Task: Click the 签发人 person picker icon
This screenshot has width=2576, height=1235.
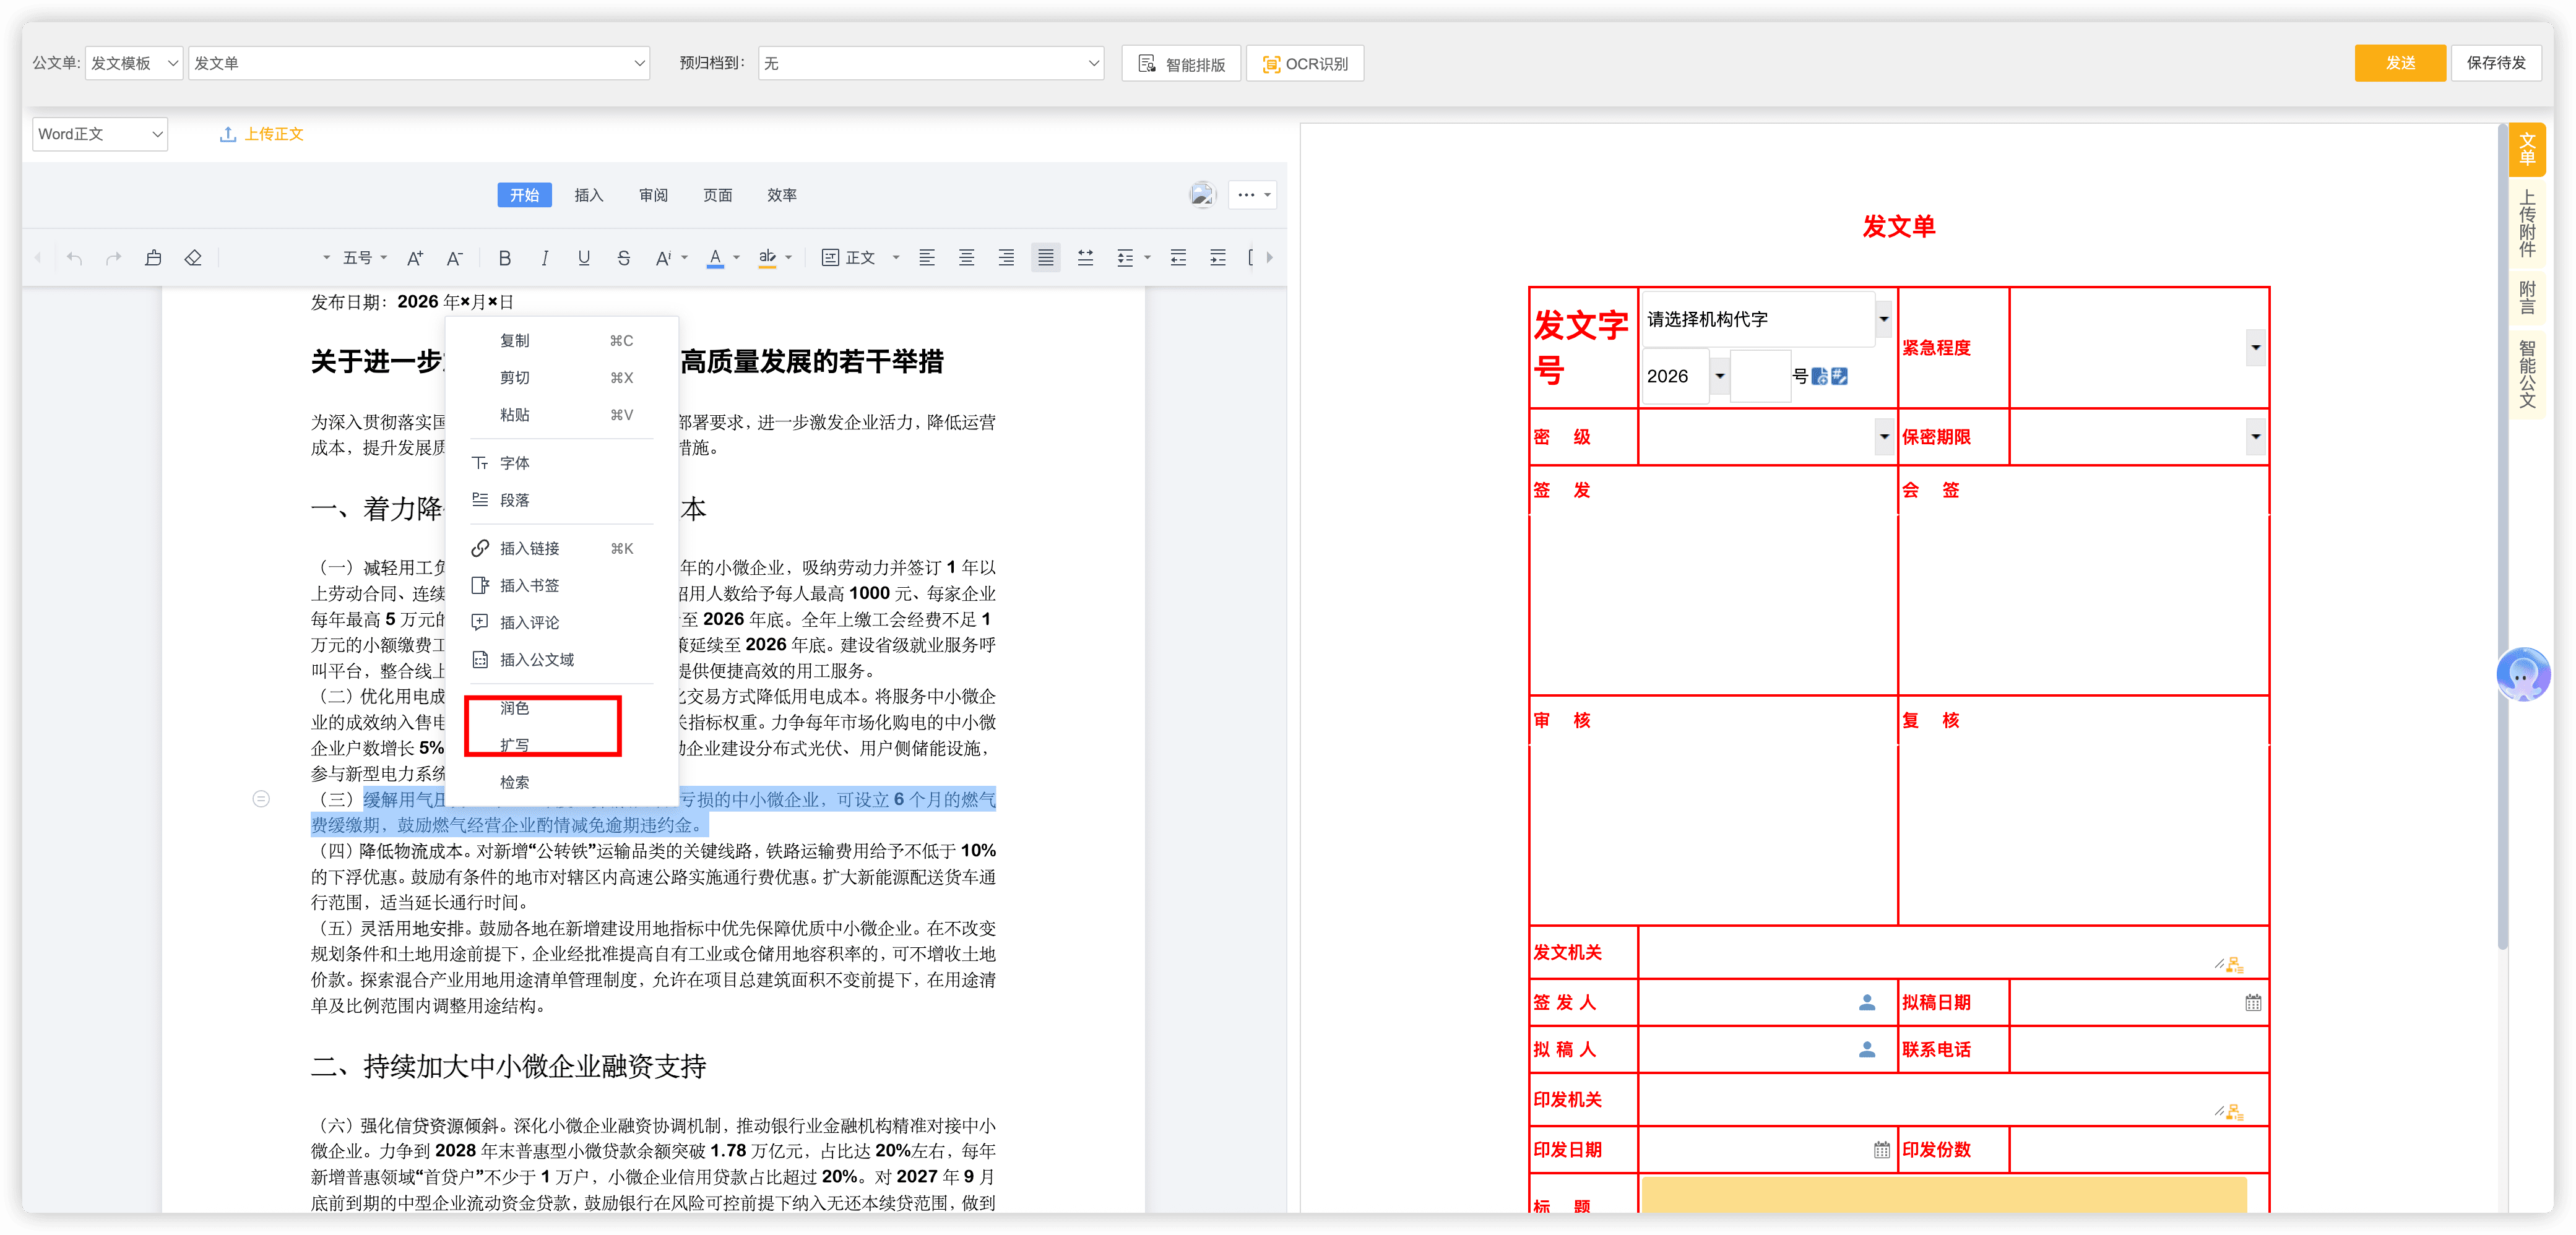Action: (1866, 1002)
